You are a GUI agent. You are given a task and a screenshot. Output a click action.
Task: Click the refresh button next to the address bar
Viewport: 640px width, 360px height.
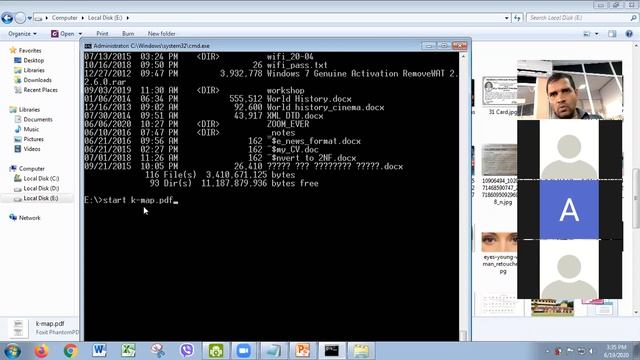(x=517, y=18)
